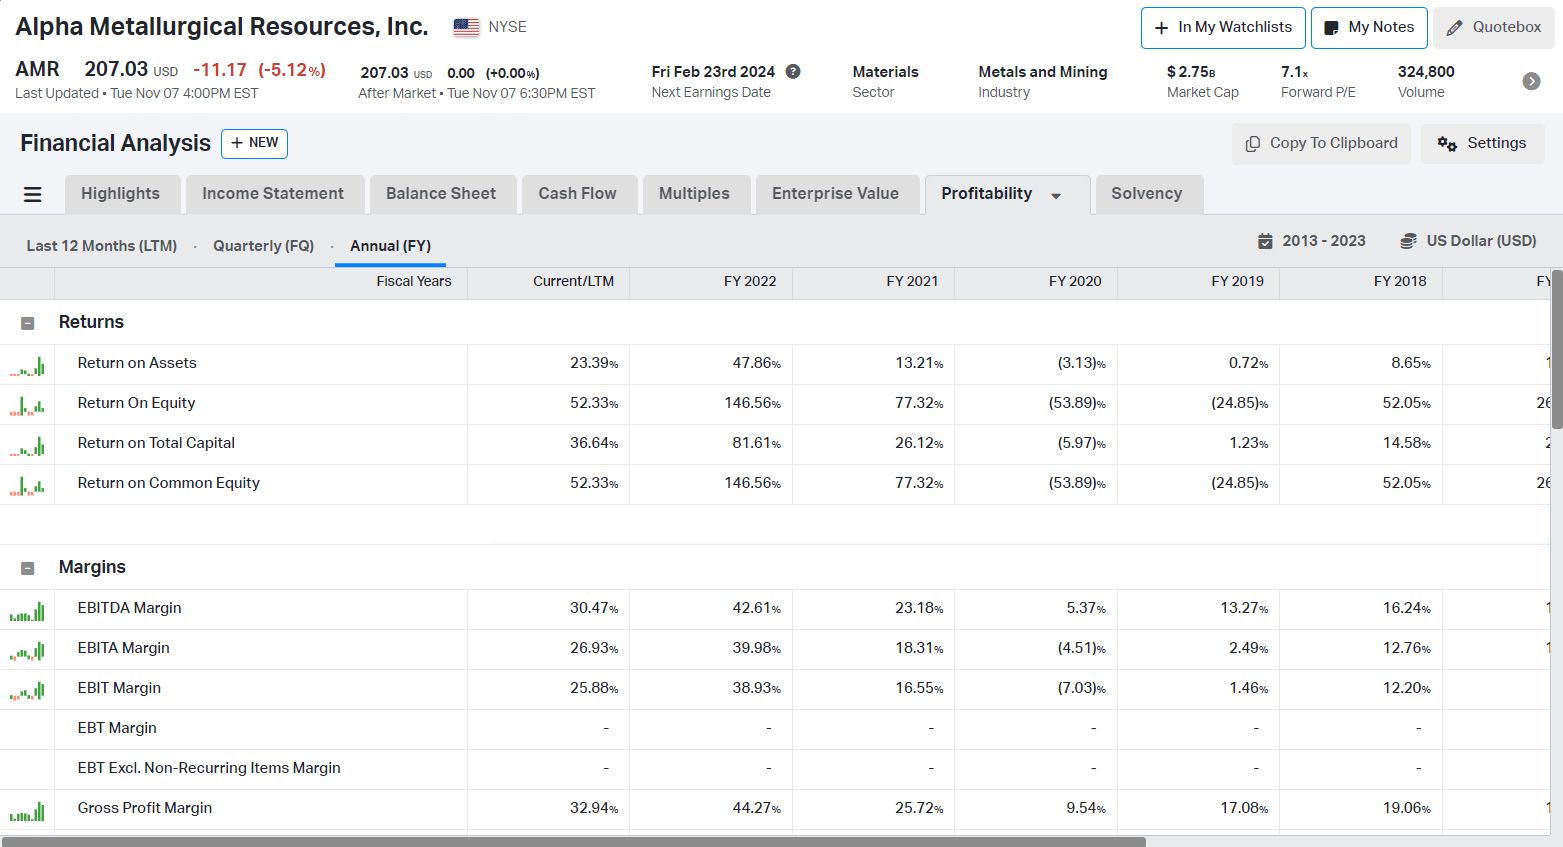Click the currency coins icon for US Dollar
1563x847 pixels.
click(1408, 241)
